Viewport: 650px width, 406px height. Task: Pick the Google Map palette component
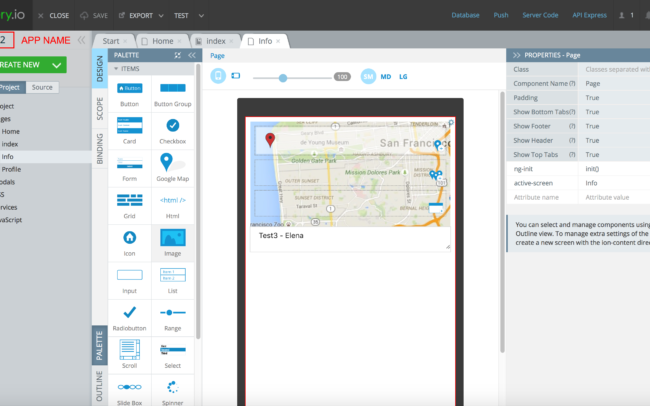coord(172,169)
